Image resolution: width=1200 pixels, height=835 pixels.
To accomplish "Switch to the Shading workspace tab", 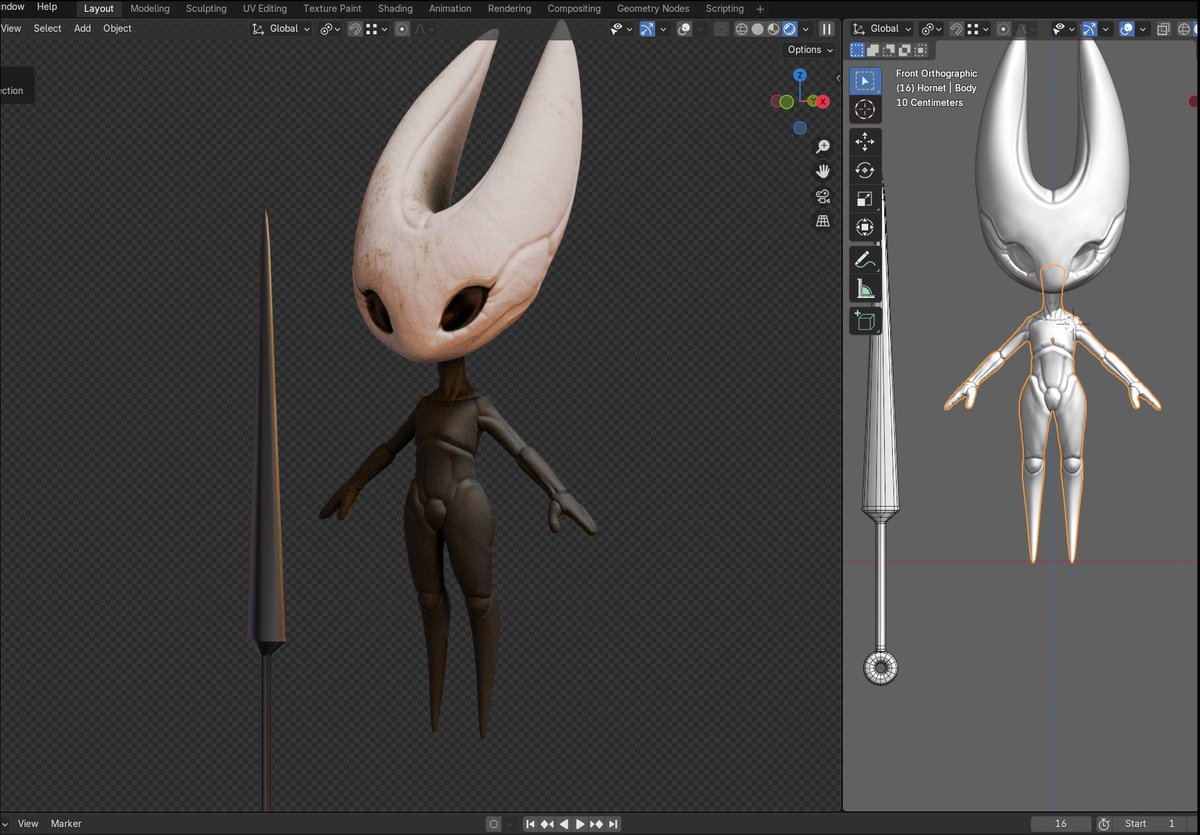I will click(395, 9).
